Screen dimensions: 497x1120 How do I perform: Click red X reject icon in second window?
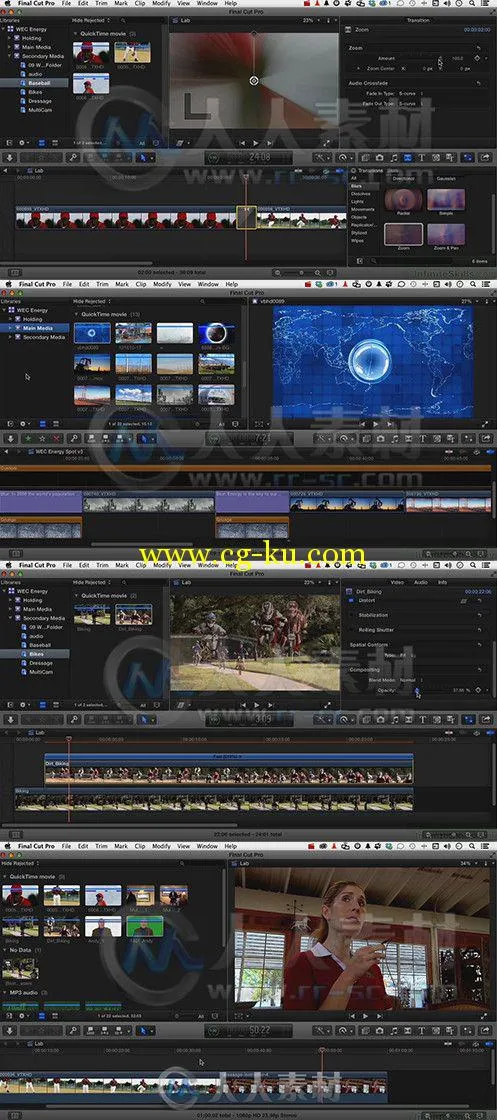click(55, 438)
